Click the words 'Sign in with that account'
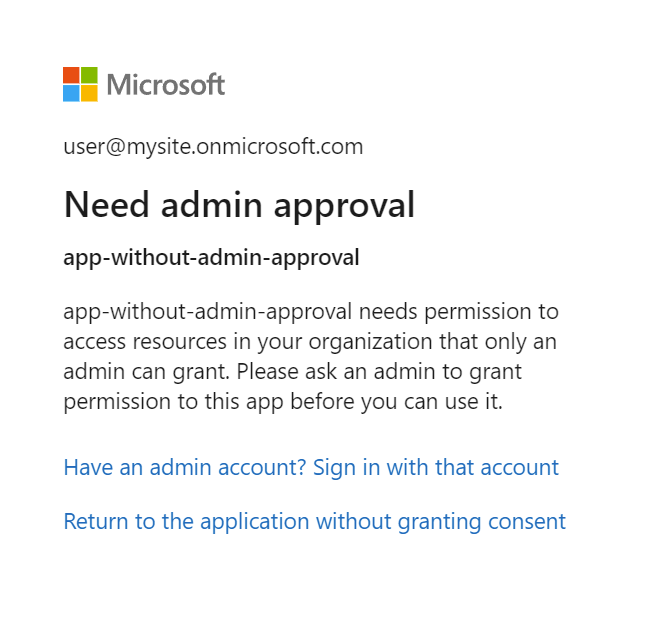This screenshot has height=625, width=649. point(436,467)
